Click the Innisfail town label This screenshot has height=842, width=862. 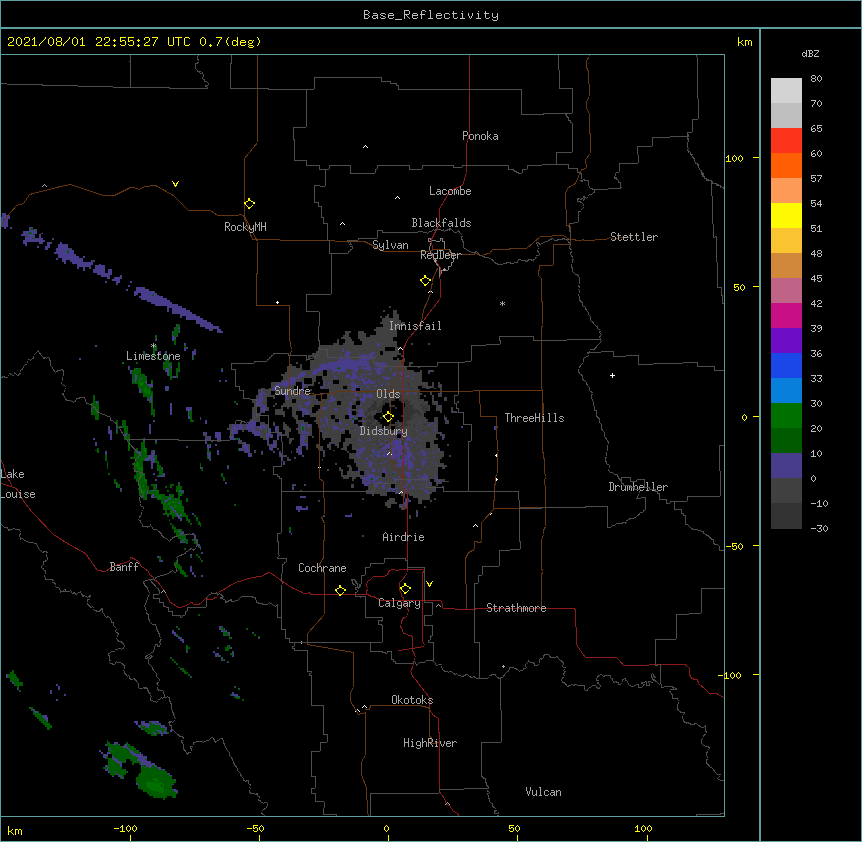point(415,326)
